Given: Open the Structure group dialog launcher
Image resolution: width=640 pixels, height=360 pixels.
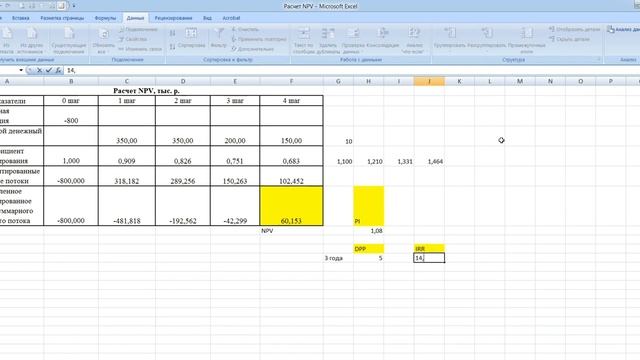Looking at the screenshot, I should 599,60.
